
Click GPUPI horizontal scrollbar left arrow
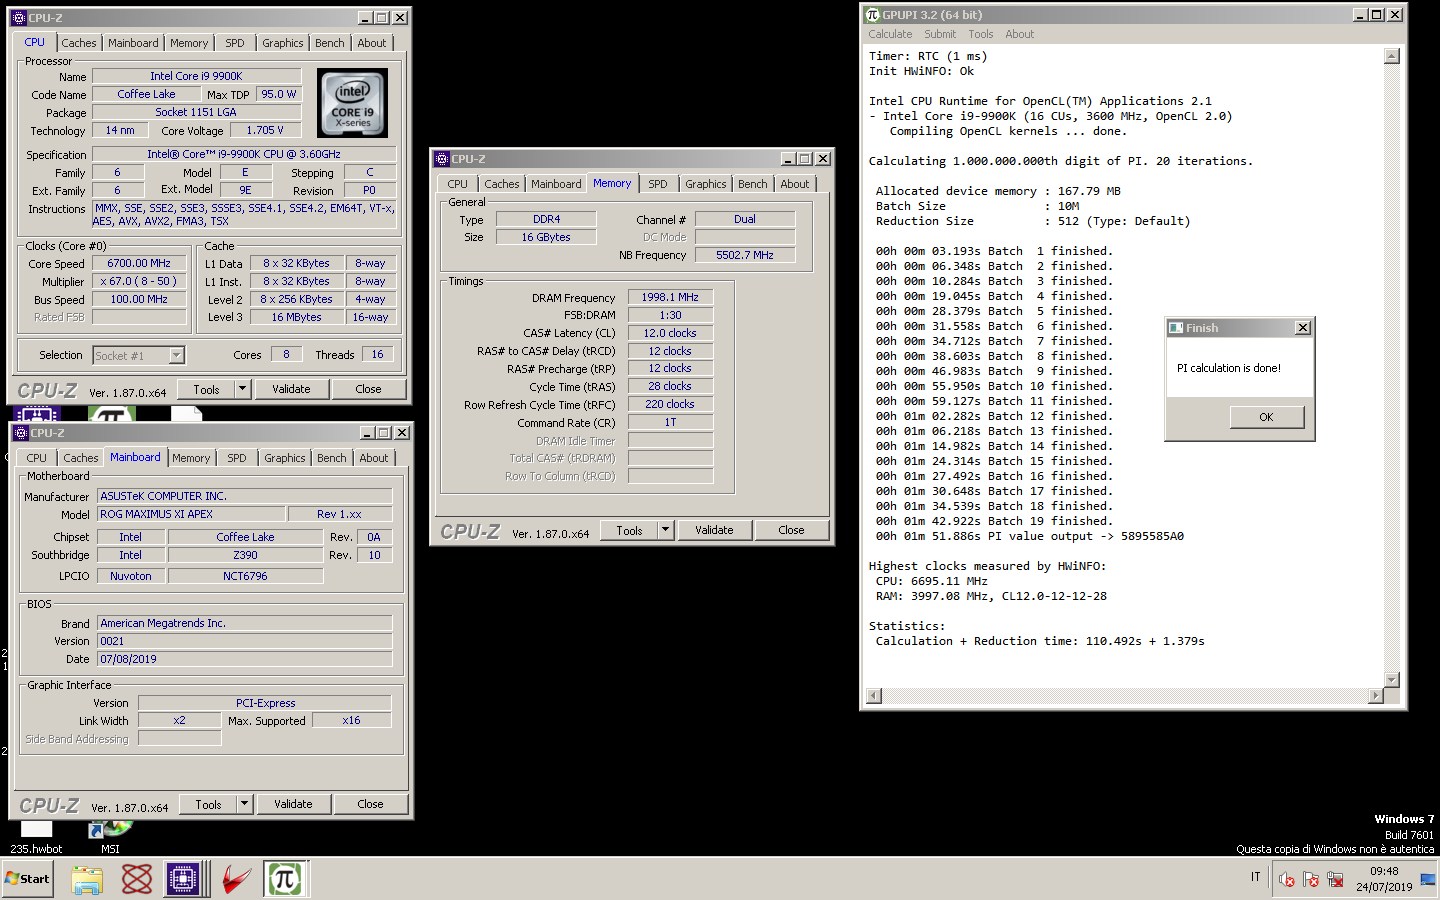tap(873, 696)
